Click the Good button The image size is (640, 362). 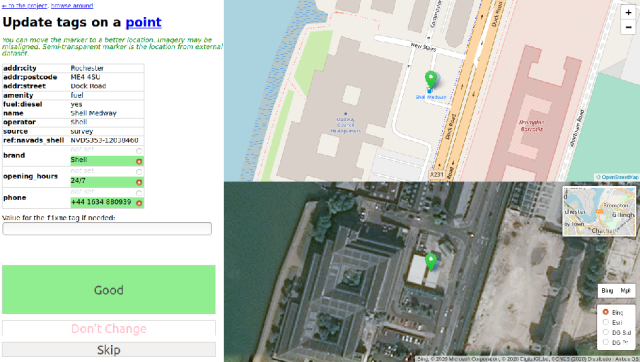coord(109,290)
